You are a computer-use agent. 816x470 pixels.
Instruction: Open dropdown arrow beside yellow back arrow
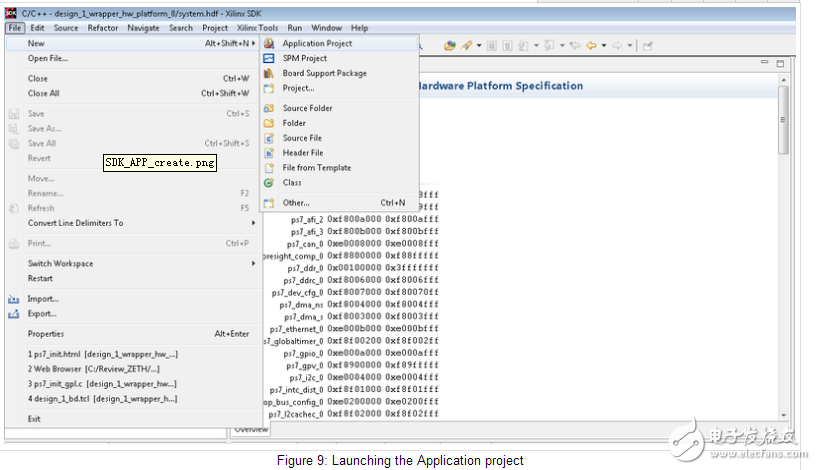[604, 45]
